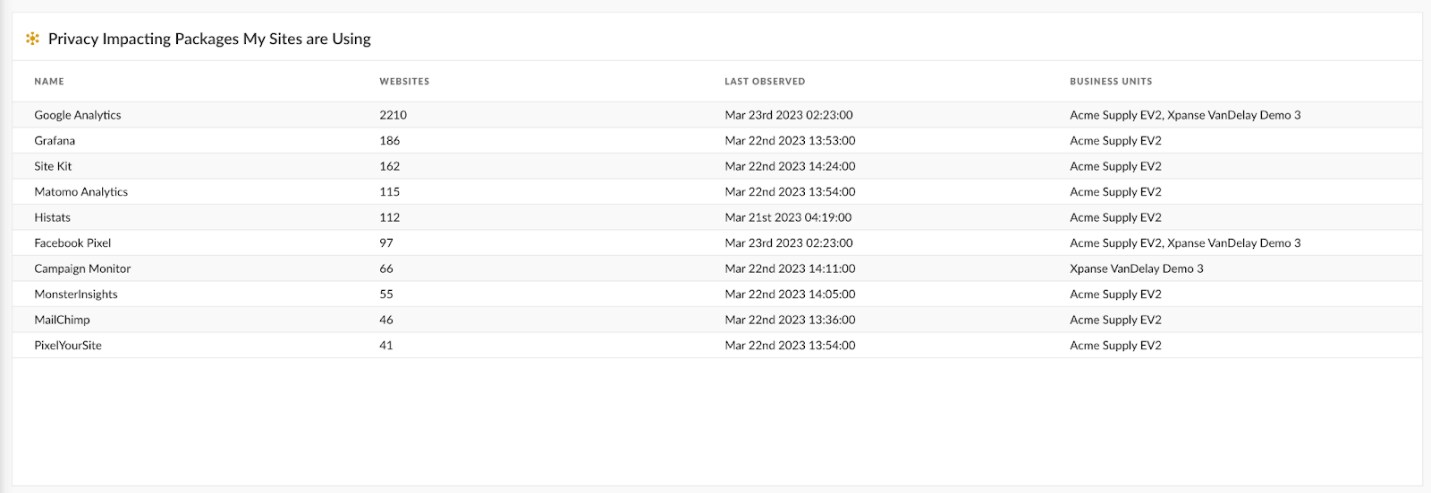
Task: Click Site Kit row business unit cell
Action: click(x=1115, y=167)
